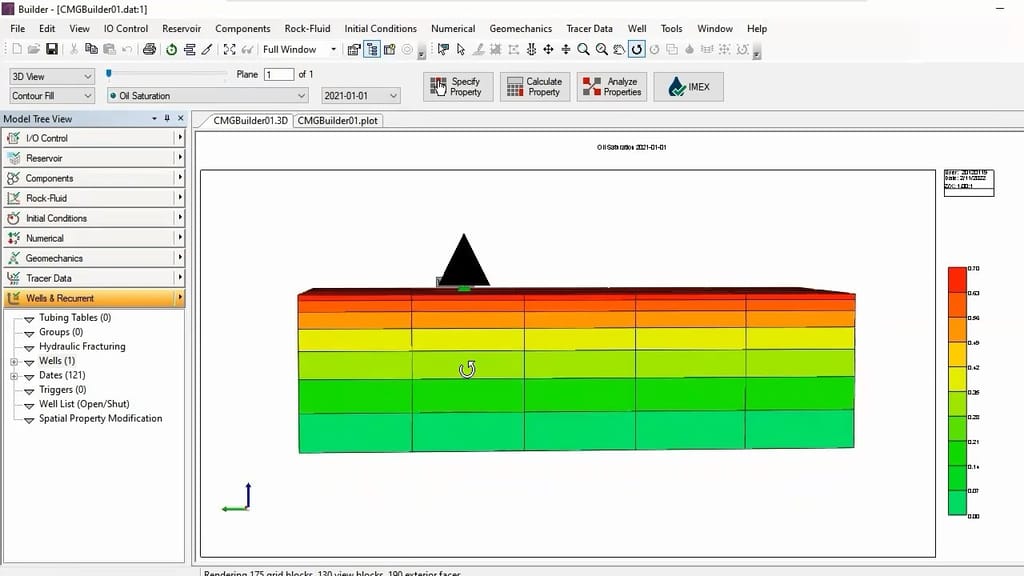Click the Print icon
Image resolution: width=1024 pixels, height=576 pixels.
click(x=150, y=50)
